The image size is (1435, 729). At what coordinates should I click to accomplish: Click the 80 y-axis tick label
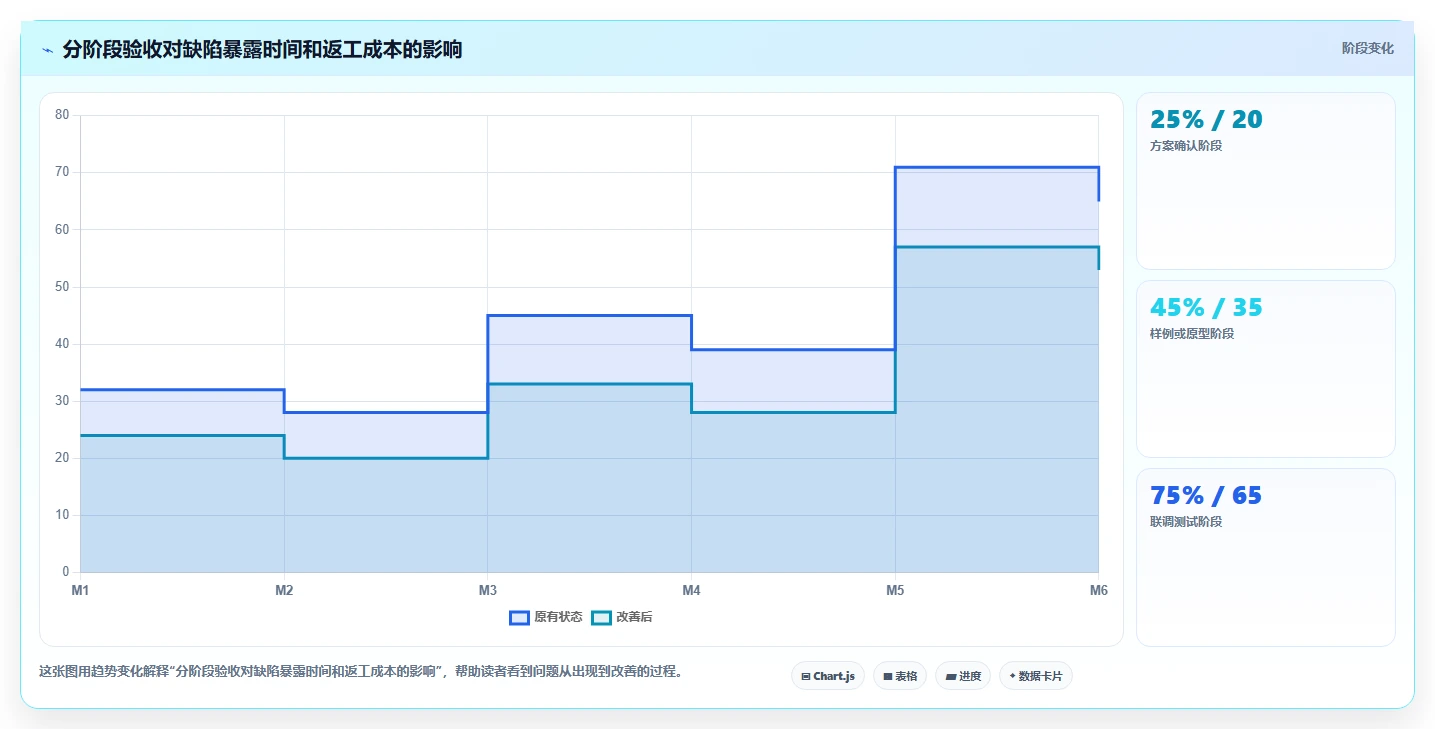(x=62, y=115)
